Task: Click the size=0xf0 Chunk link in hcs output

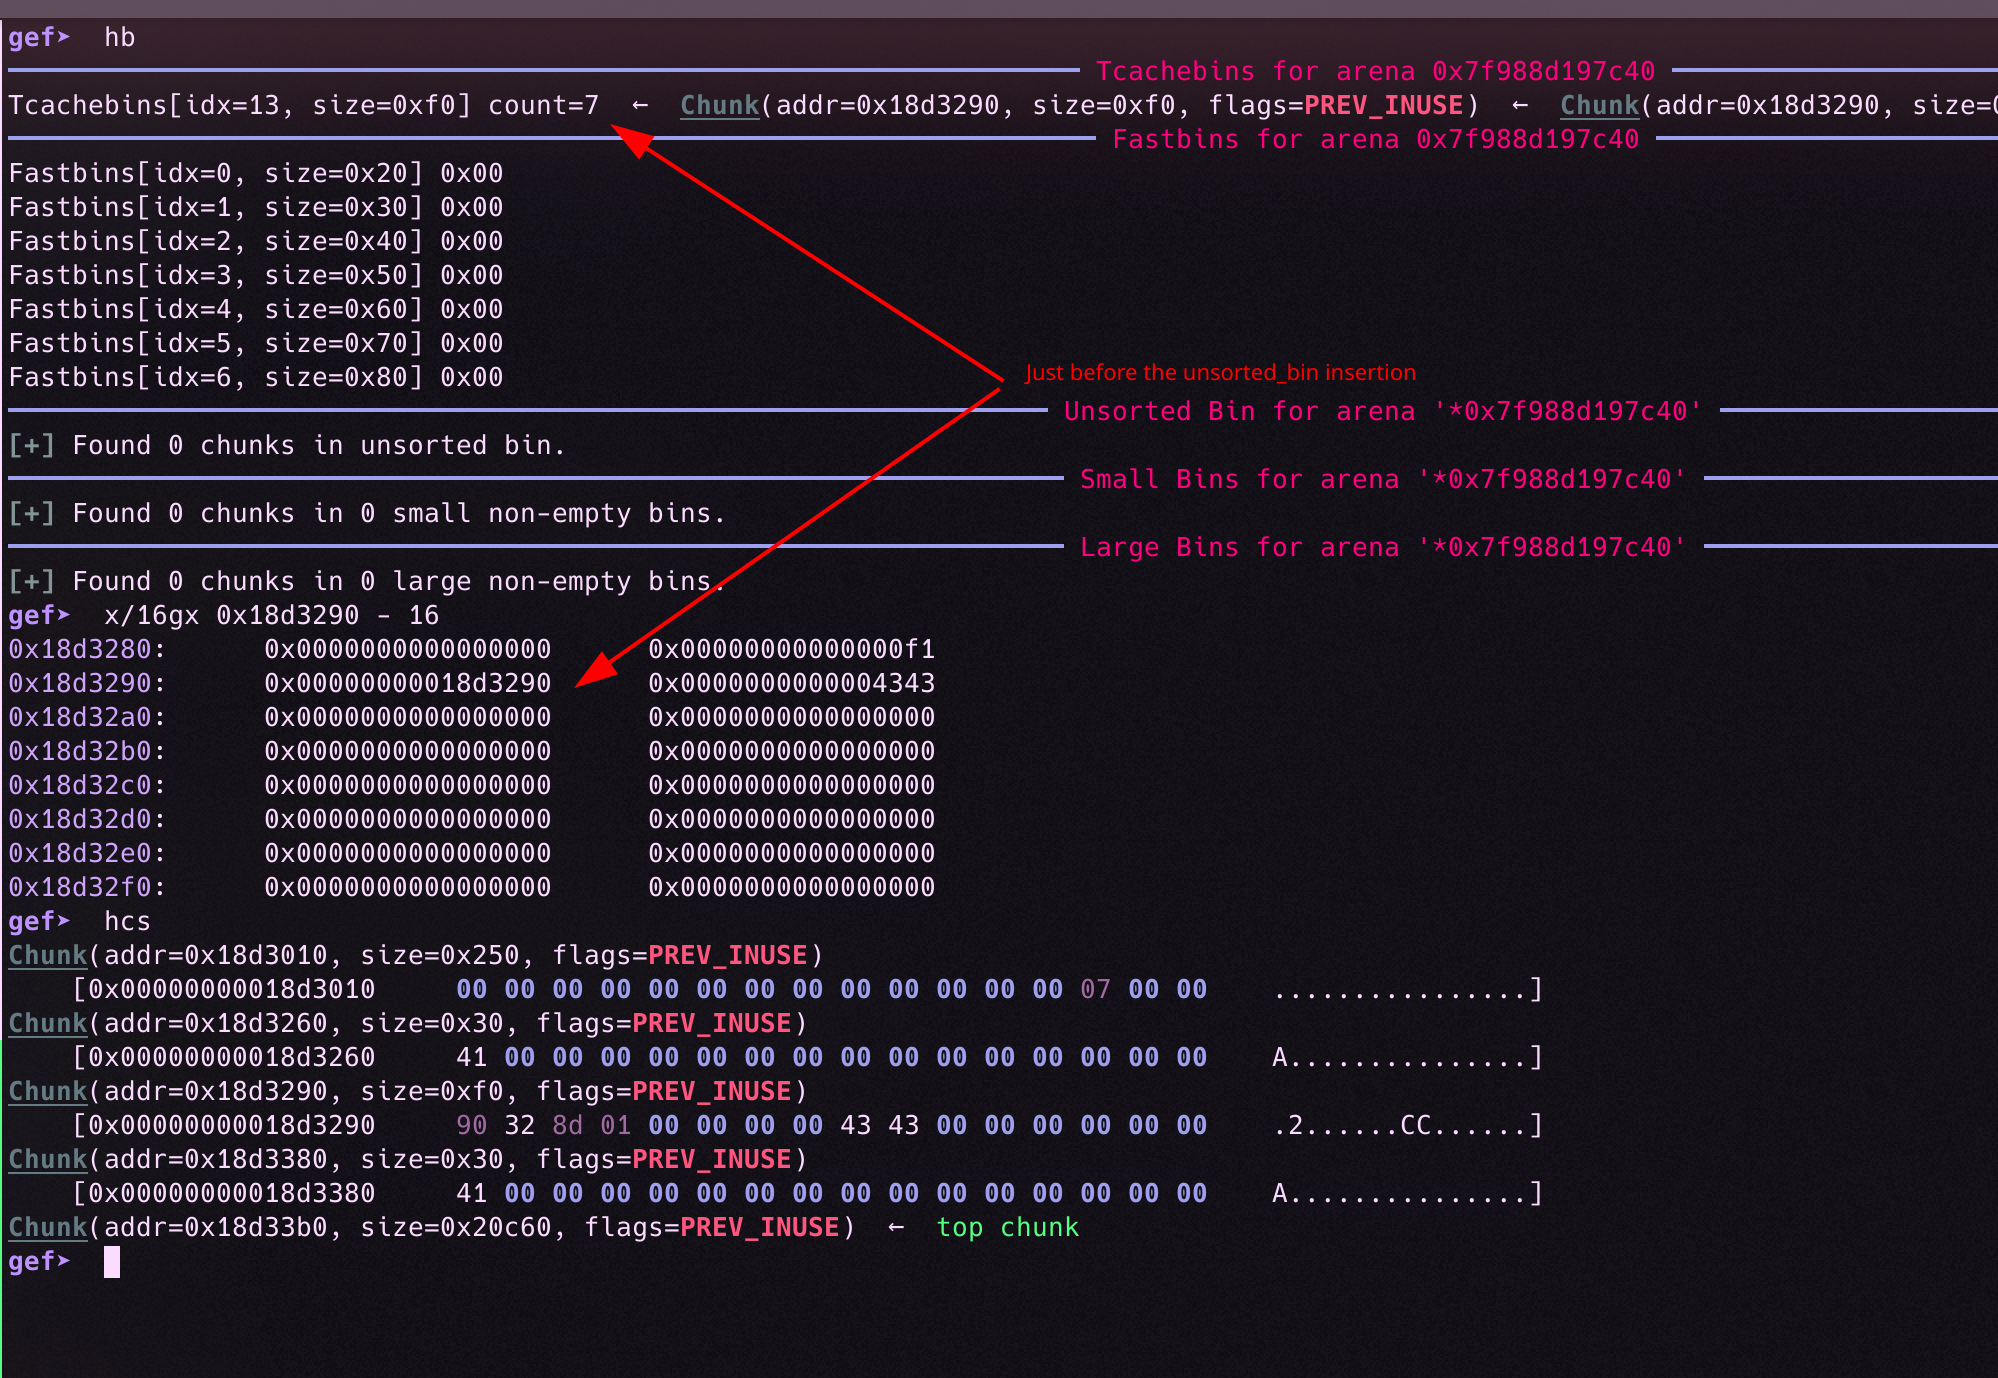Action: (48, 1091)
